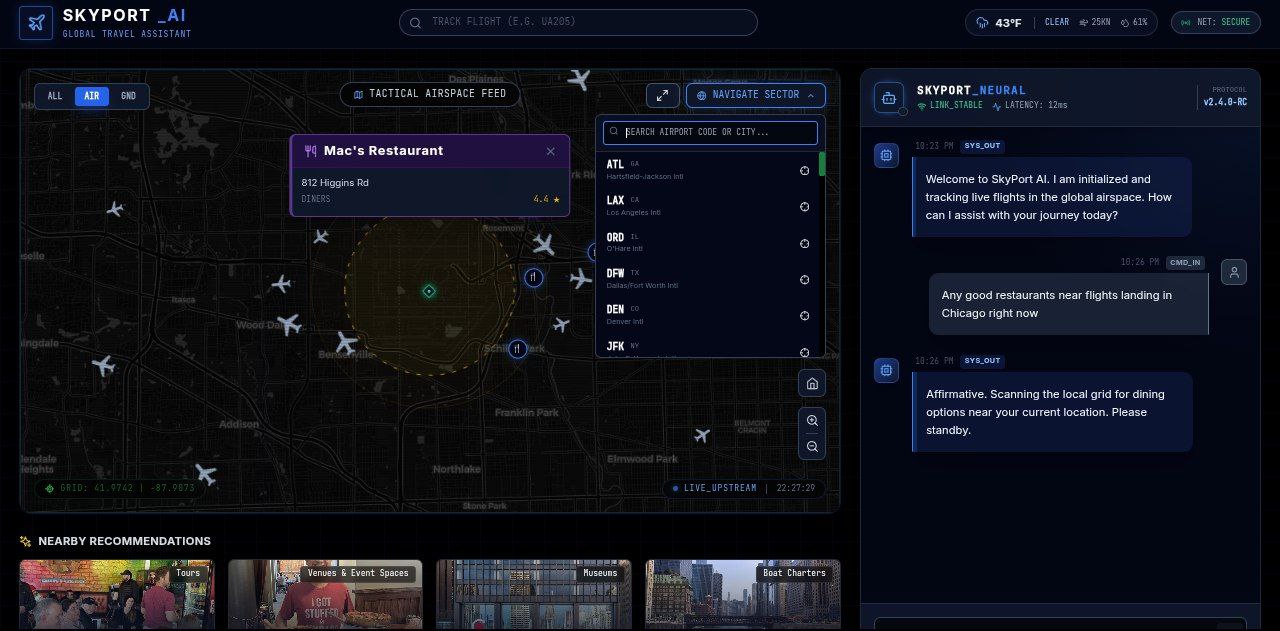Click the 43°F weather cloud icon
Screen dimensions: 1280x631
pyautogui.click(x=982, y=22)
